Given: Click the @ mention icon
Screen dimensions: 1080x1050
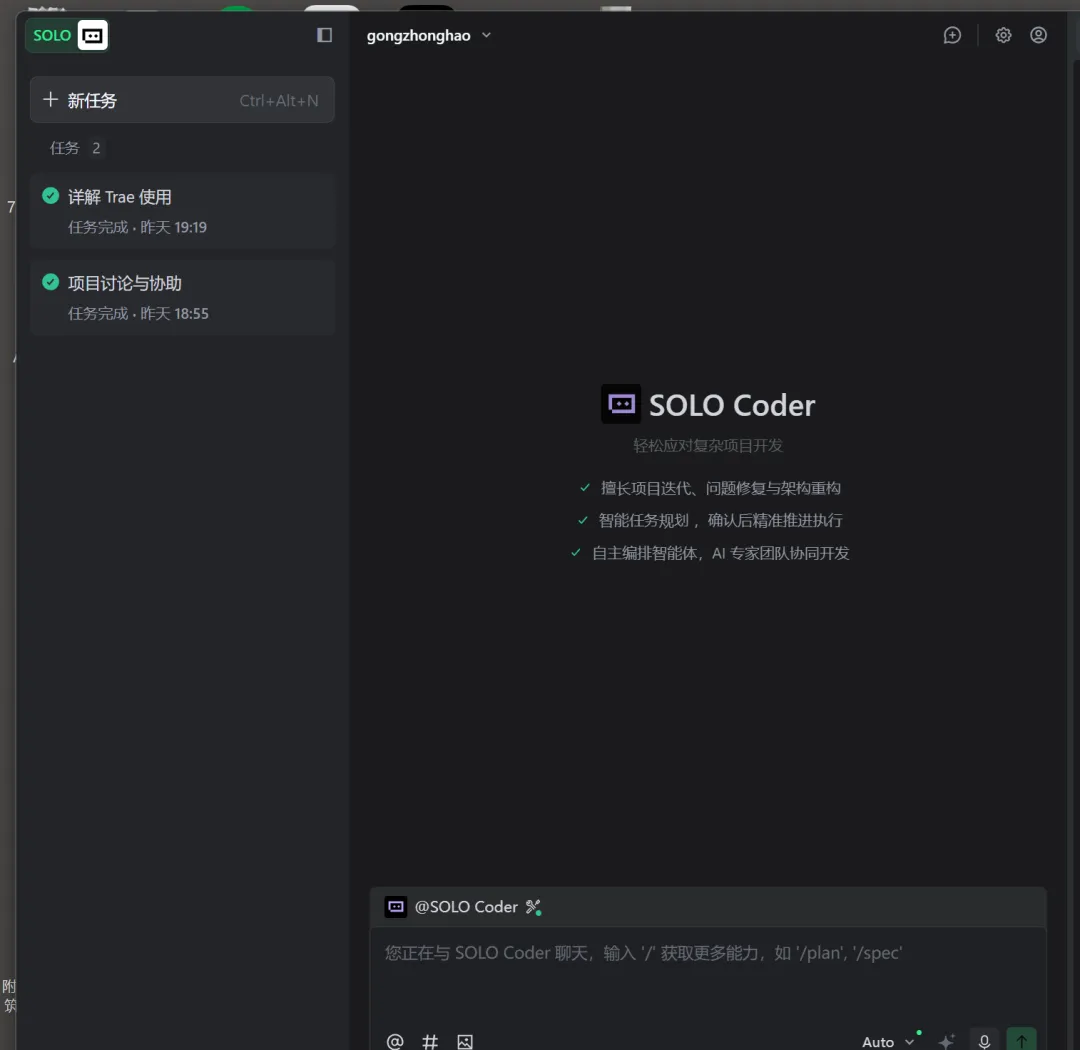Looking at the screenshot, I should (395, 1041).
